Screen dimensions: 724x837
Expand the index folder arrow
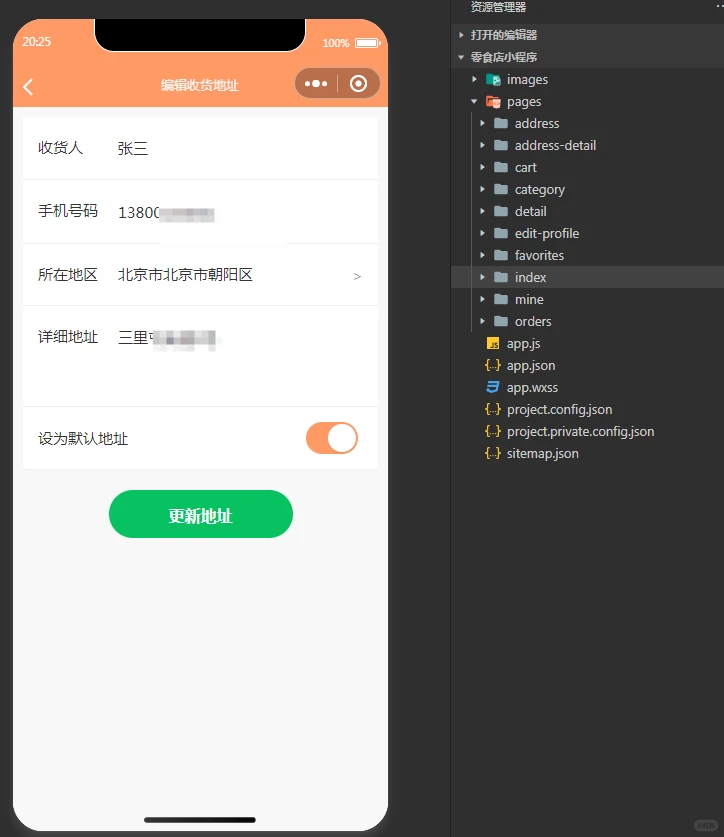(482, 277)
